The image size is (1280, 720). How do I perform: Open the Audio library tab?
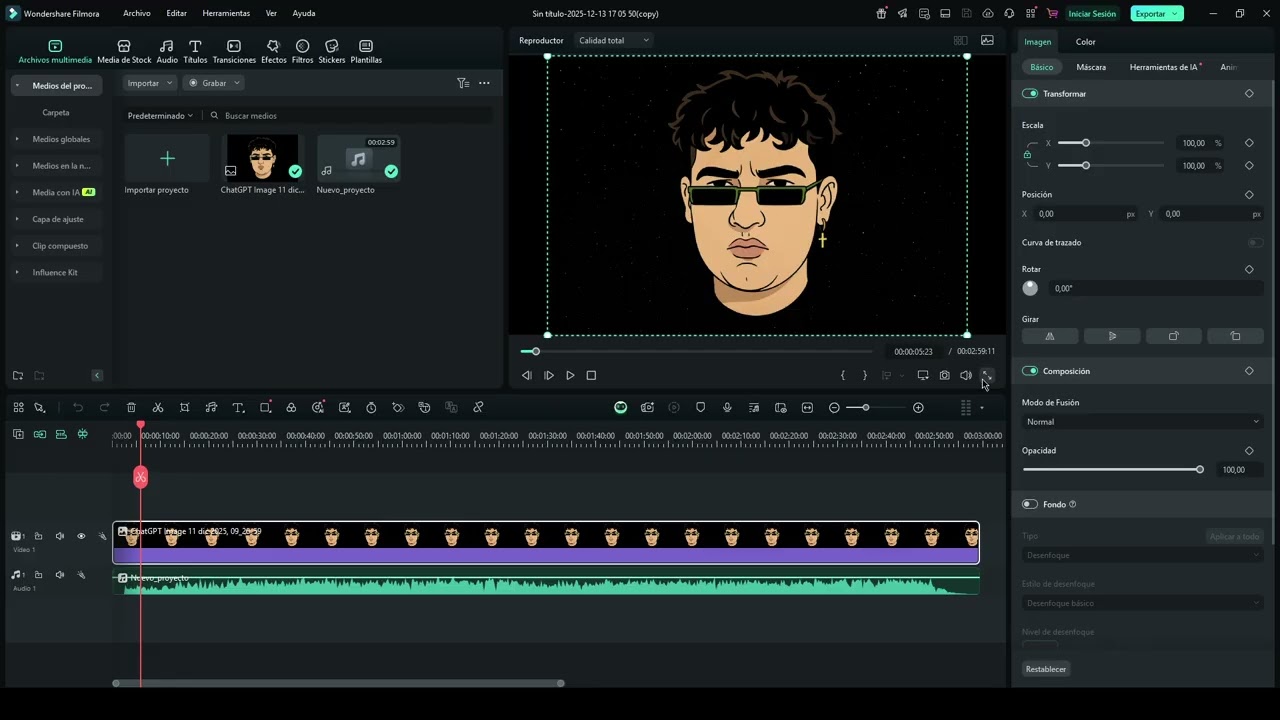tap(167, 51)
